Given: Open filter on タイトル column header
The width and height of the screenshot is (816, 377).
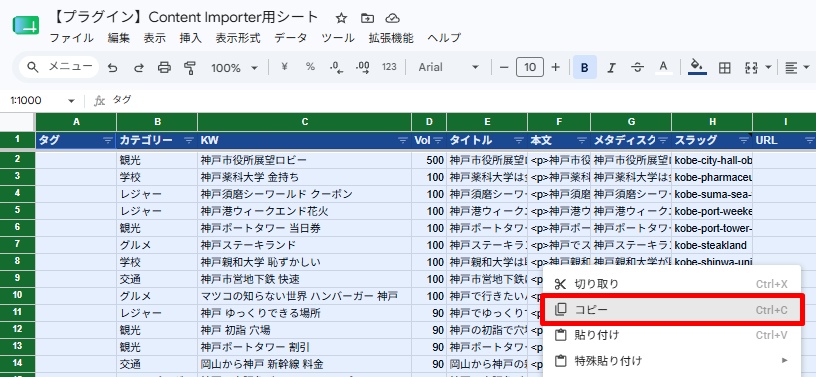Looking at the screenshot, I should point(519,141).
